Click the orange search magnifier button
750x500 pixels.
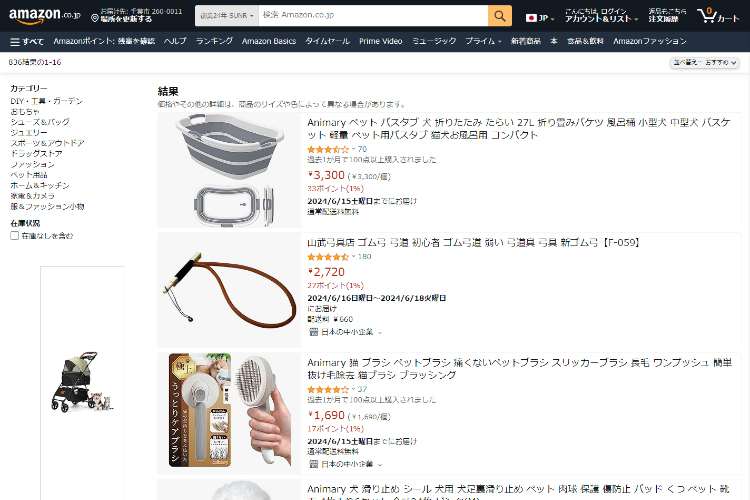(x=500, y=16)
